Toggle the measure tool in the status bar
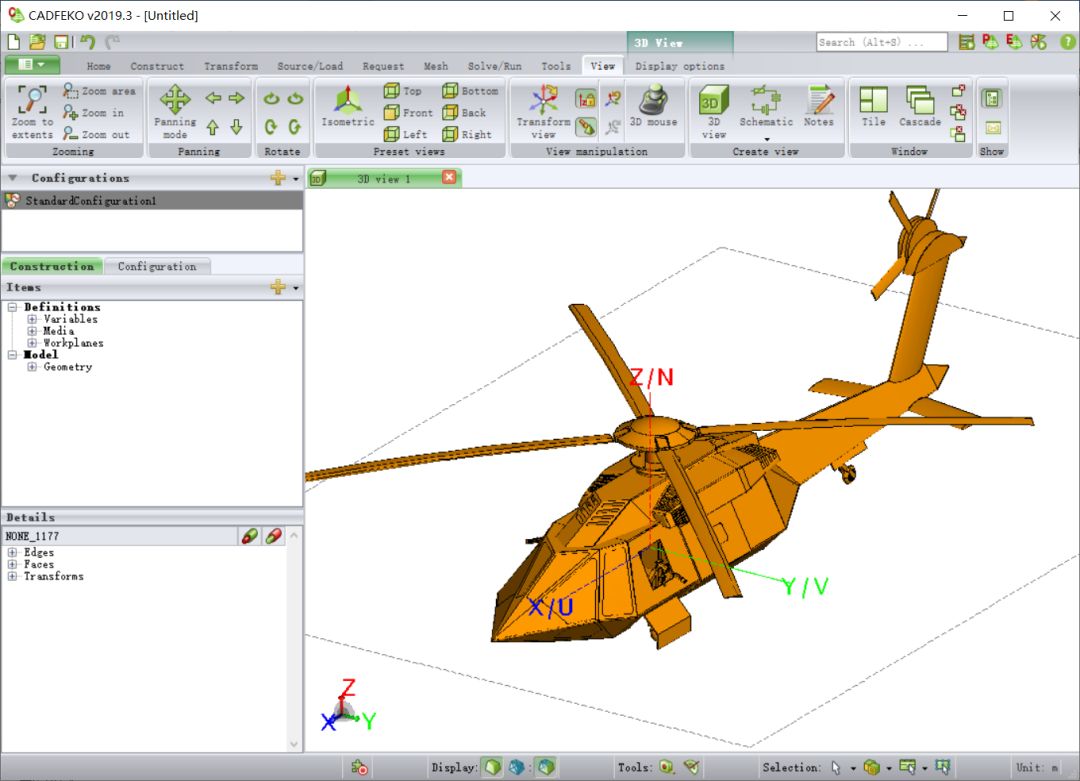1080x781 pixels. click(692, 767)
